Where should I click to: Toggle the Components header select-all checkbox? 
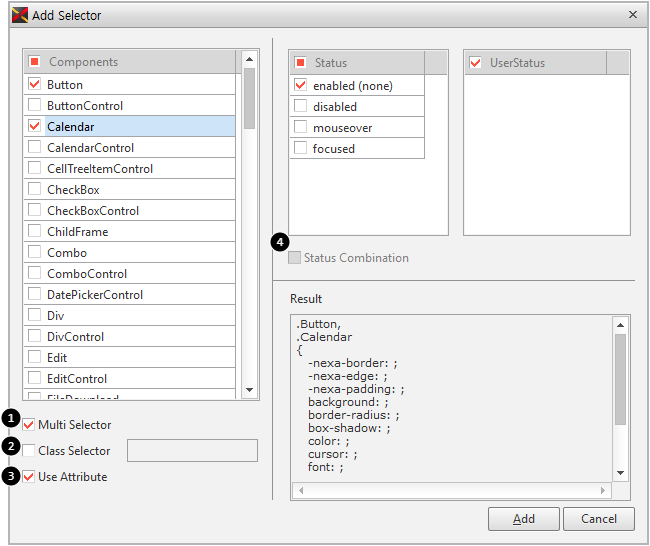point(35,62)
